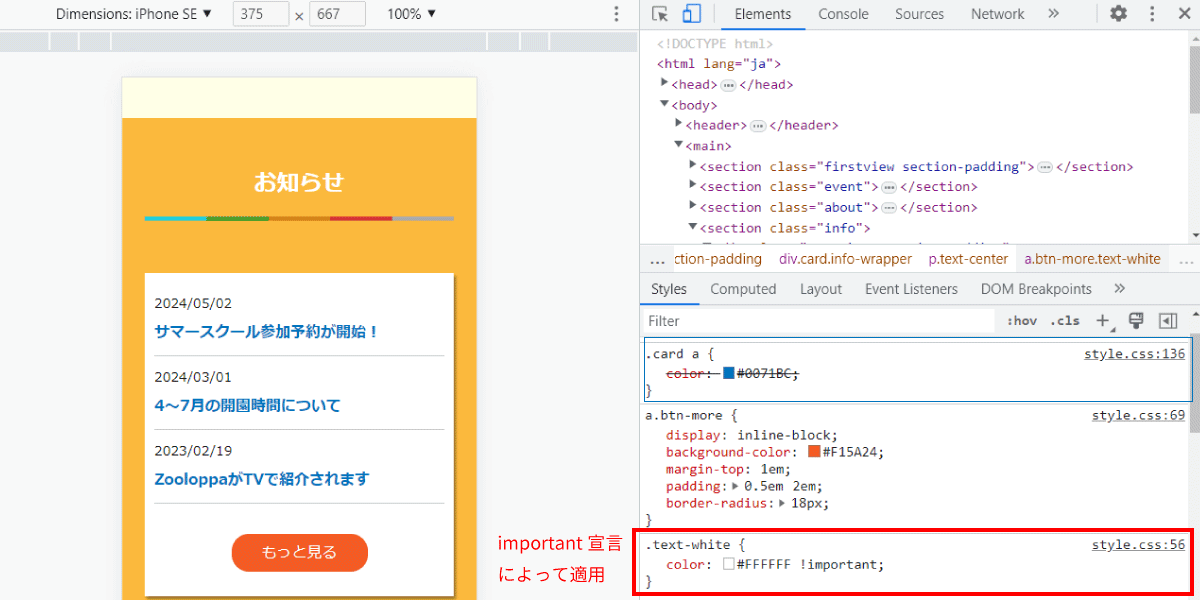Click the #F15A24 background color swatch
1200x600 pixels.
click(814, 452)
